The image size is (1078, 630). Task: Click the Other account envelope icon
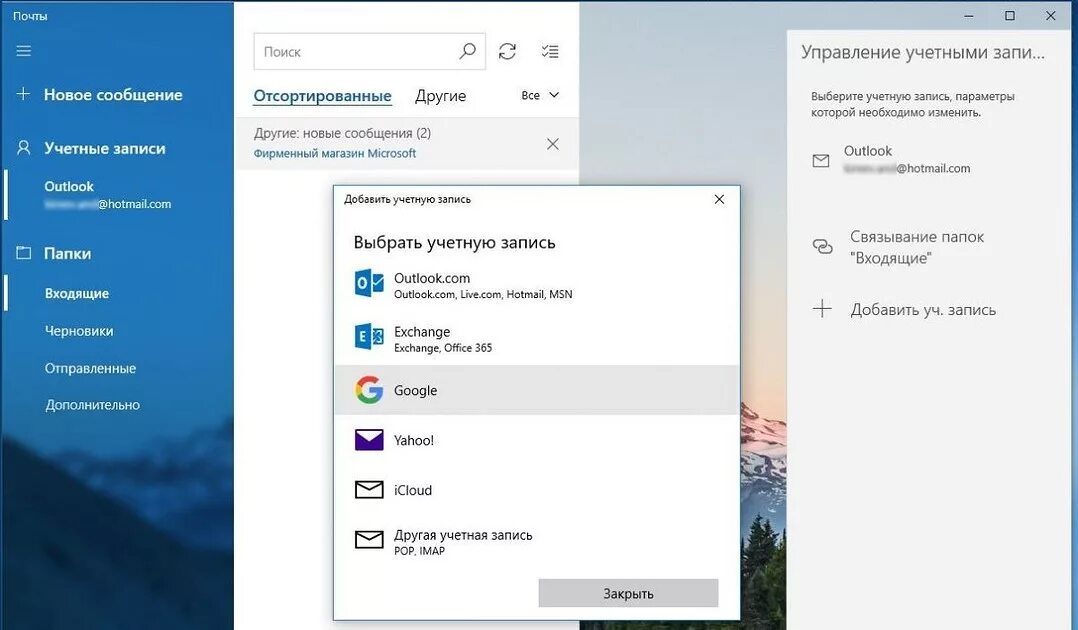click(369, 540)
